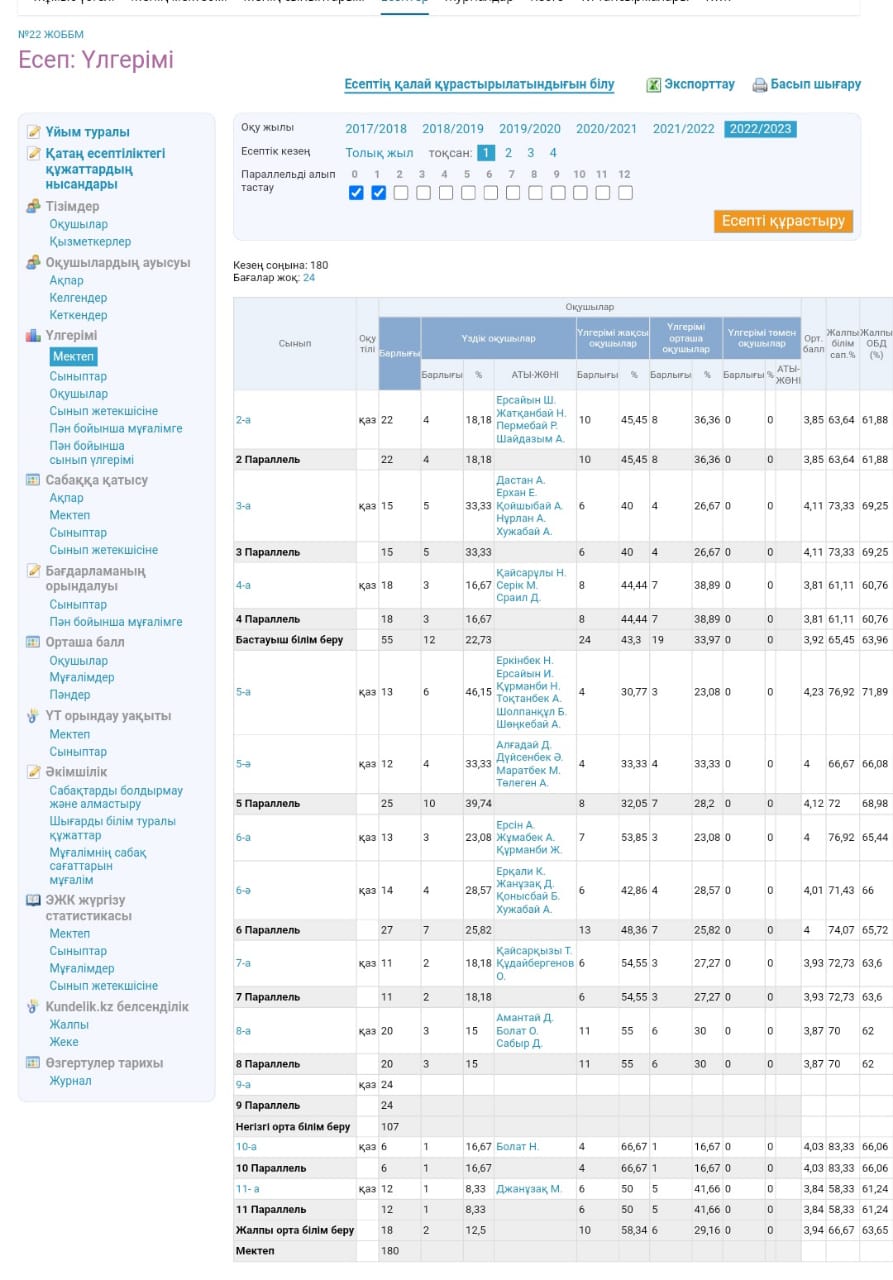The width and height of the screenshot is (893, 1280).
Task: Select school year 2021/2022
Action: click(684, 129)
